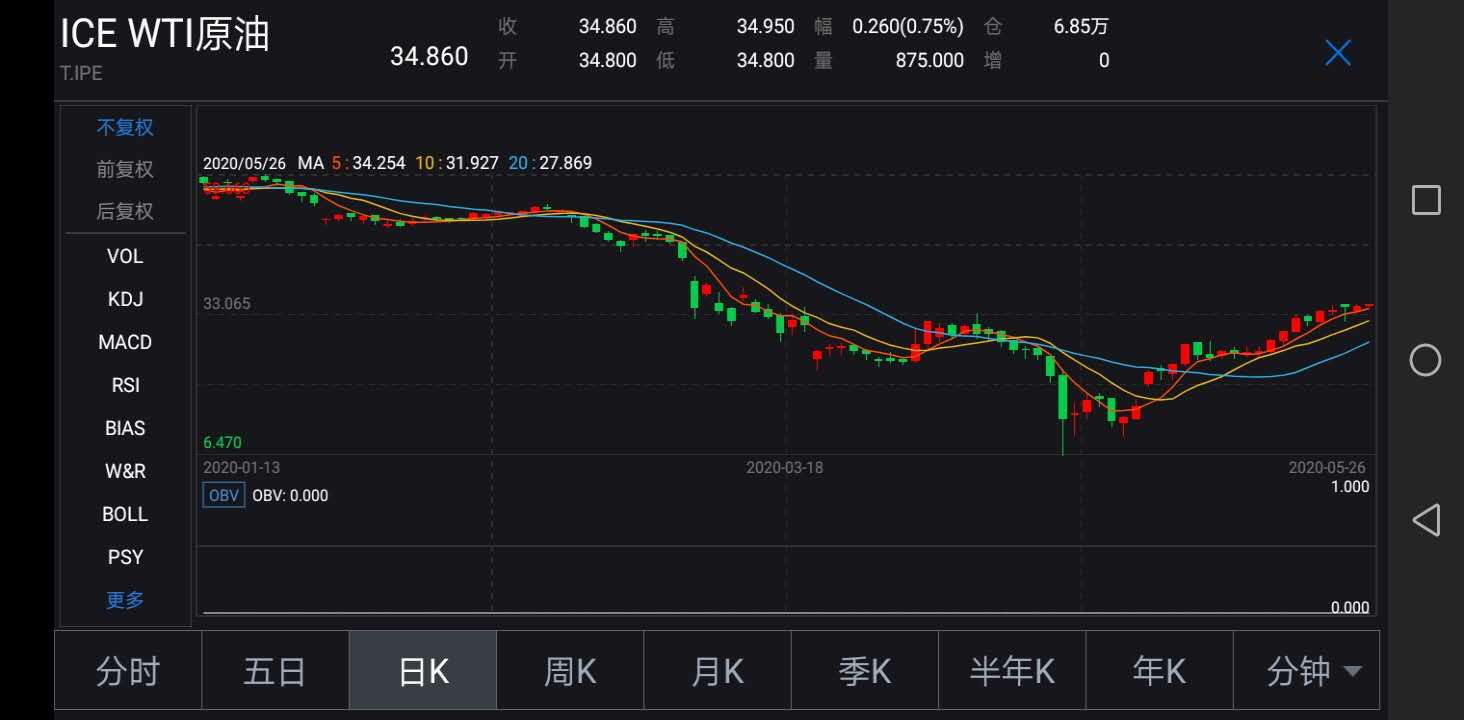Open the 分钟 interval dropdown
This screenshot has width=1464, height=720.
pos(1310,670)
